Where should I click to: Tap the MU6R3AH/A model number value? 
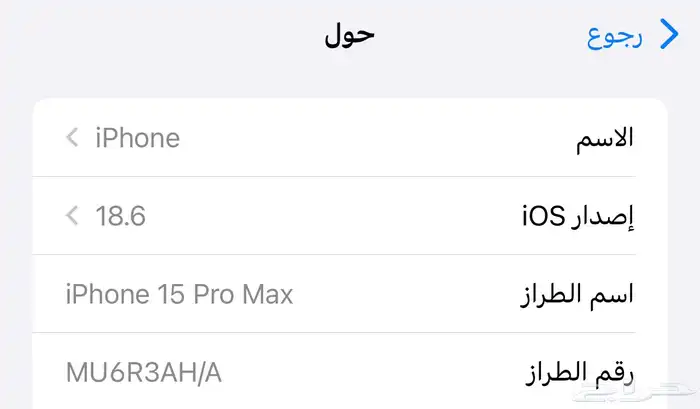coord(143,373)
